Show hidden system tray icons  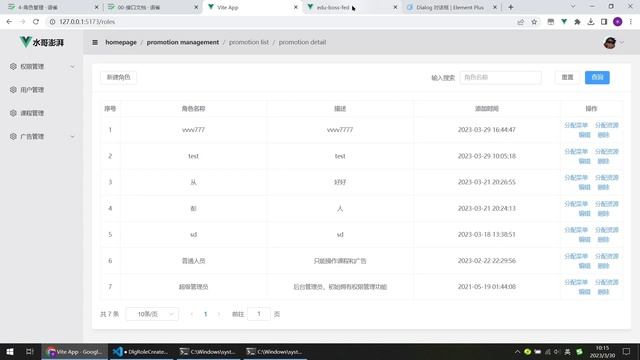coord(517,351)
